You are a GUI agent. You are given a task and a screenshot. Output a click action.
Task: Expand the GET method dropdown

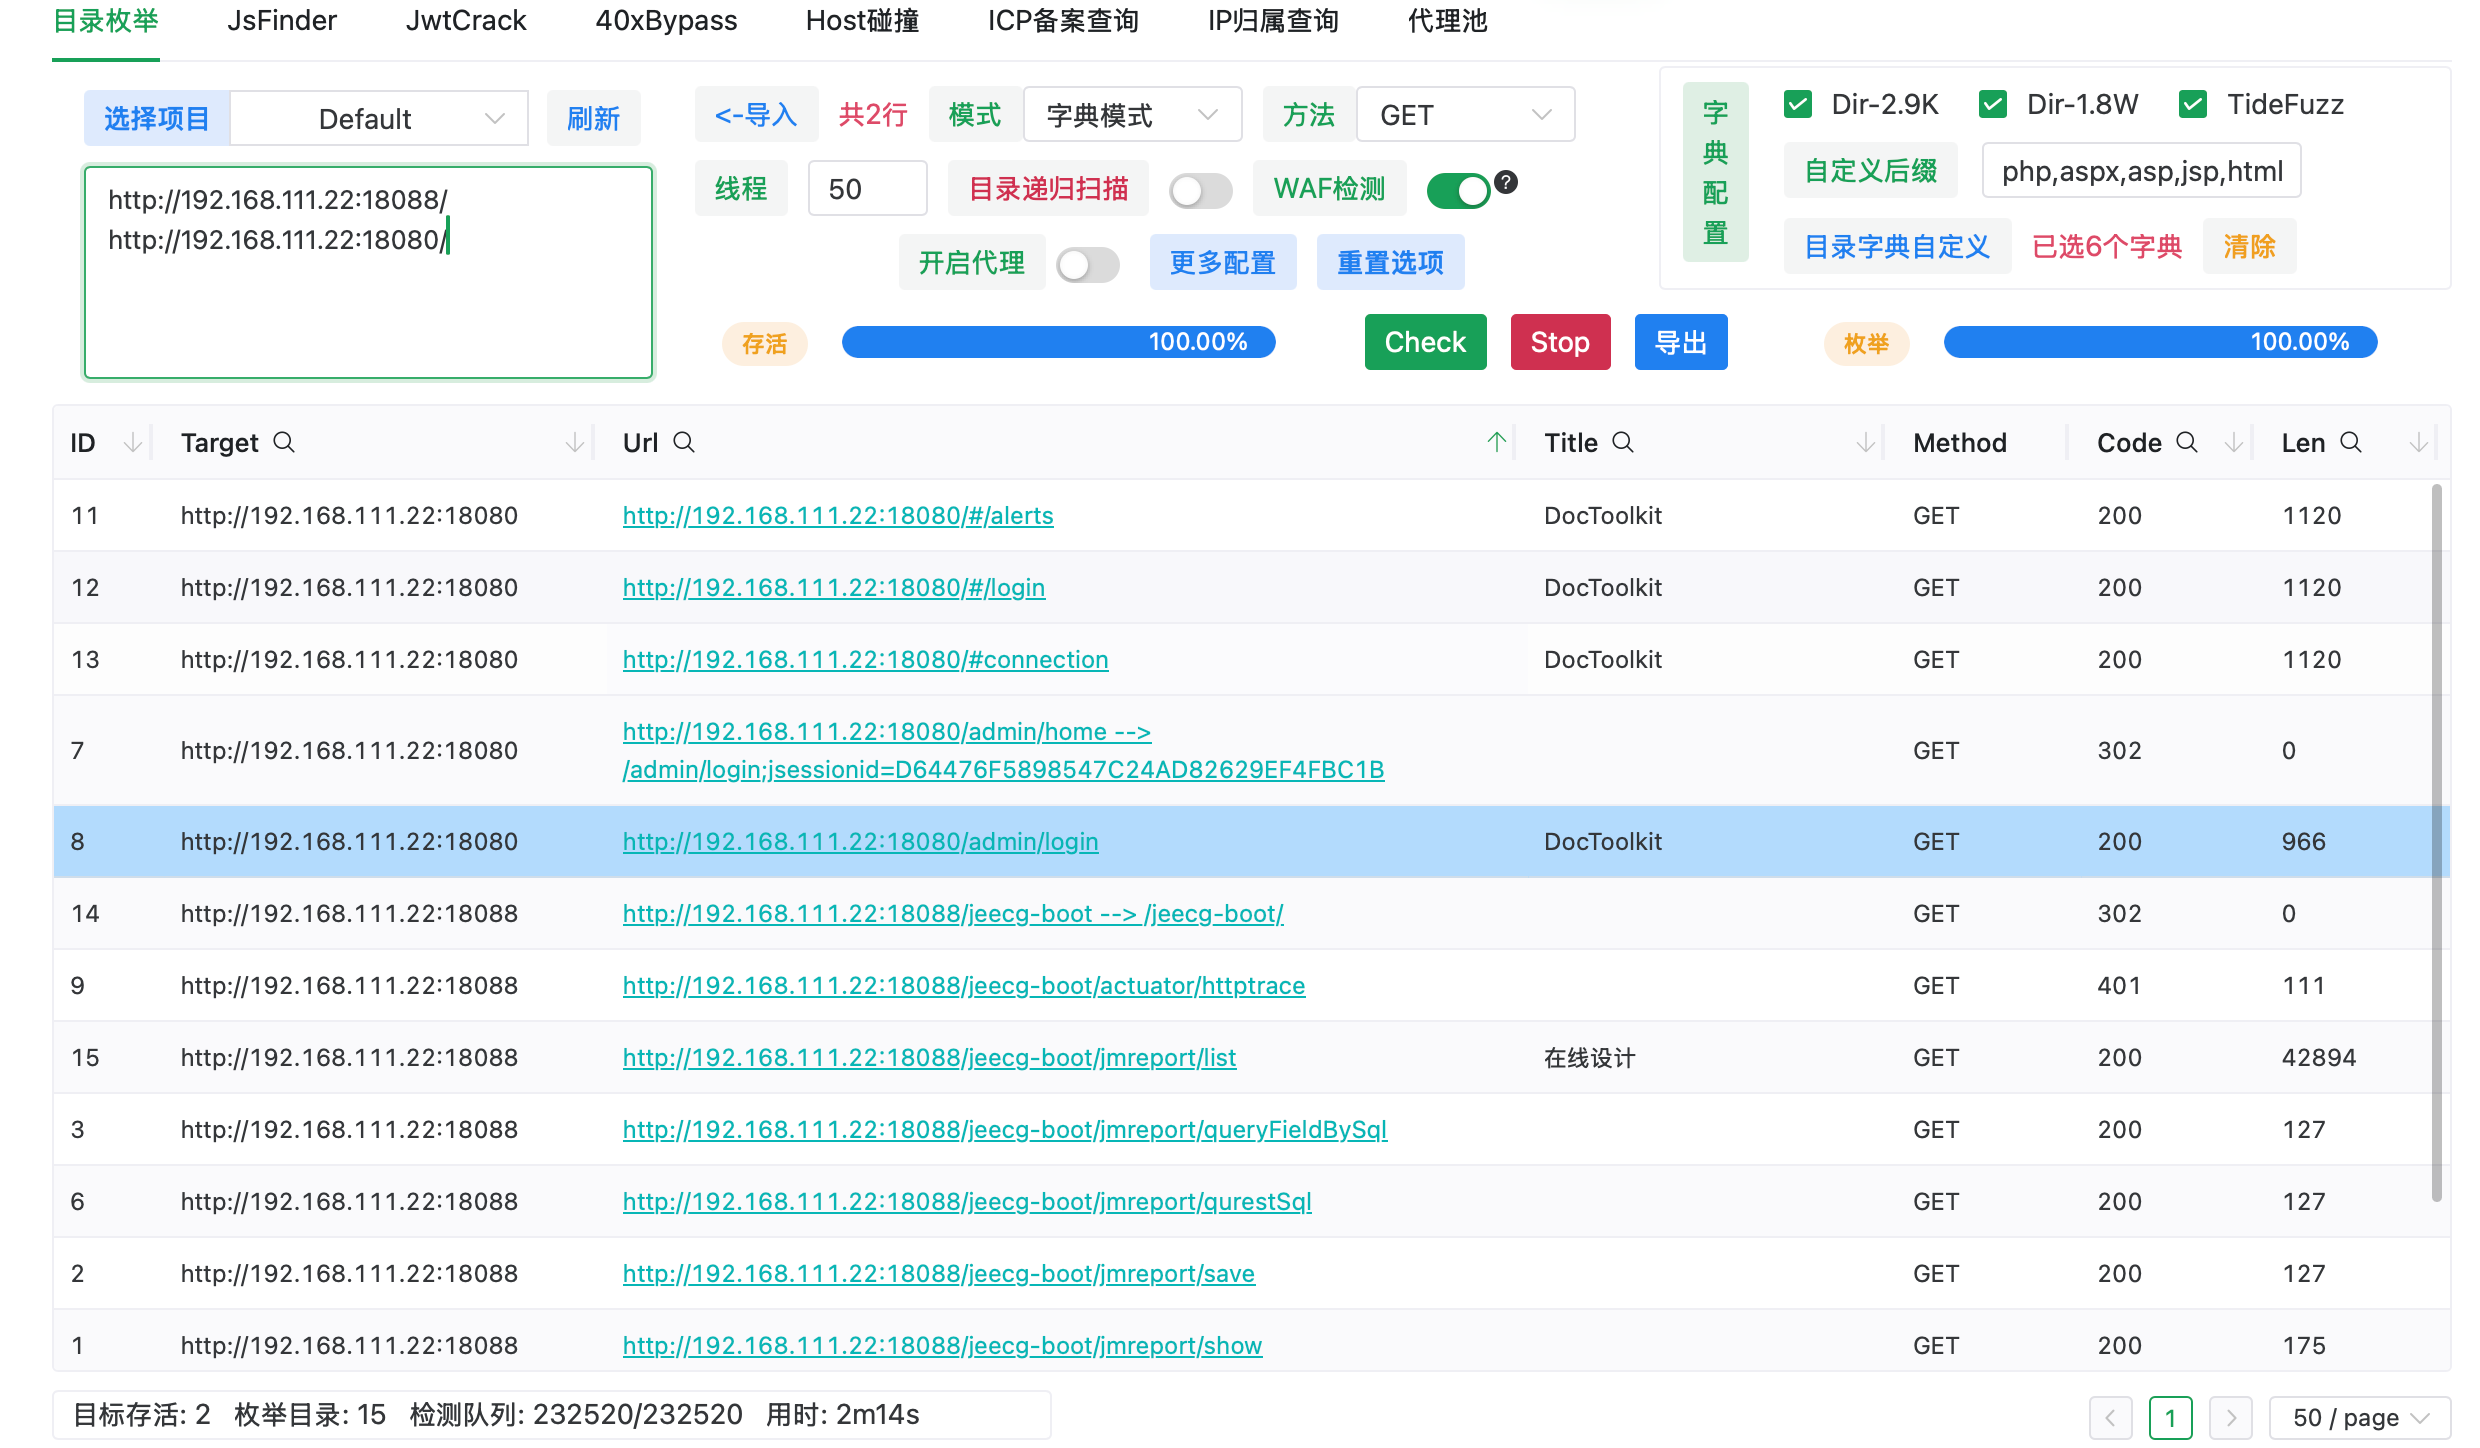[x=1465, y=115]
